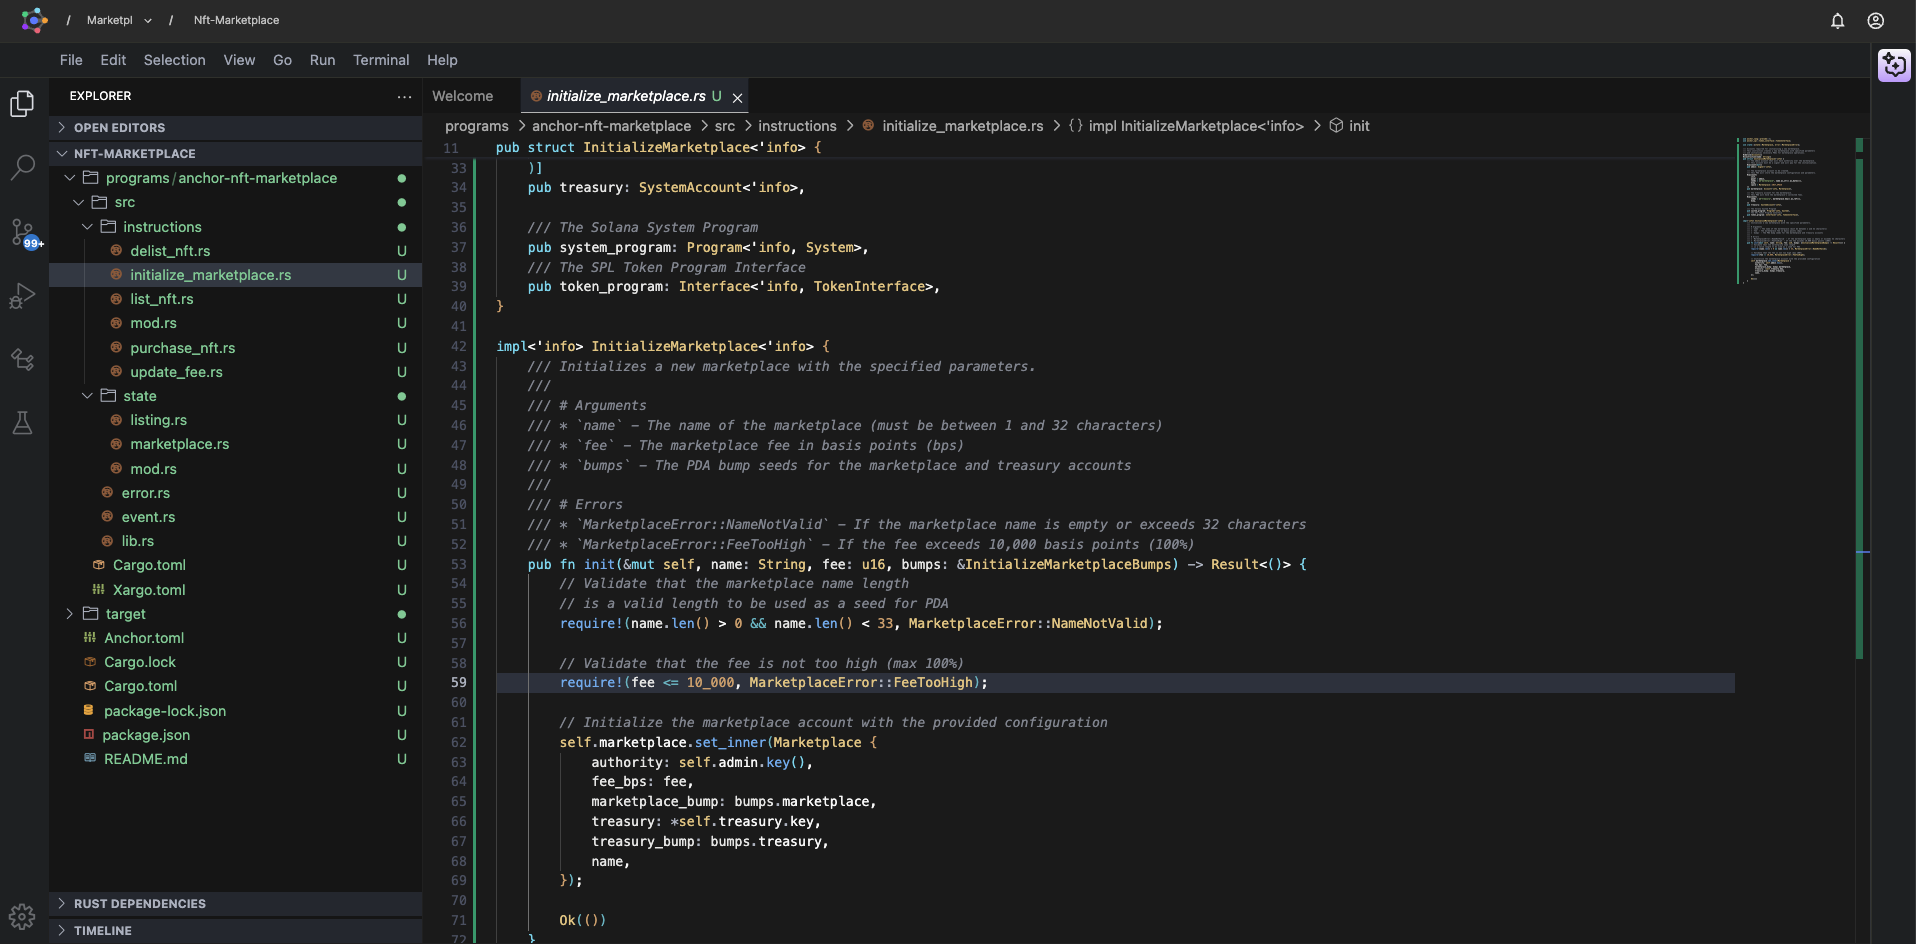
Task: Open the Extensions view in activity bar
Action: pos(22,359)
